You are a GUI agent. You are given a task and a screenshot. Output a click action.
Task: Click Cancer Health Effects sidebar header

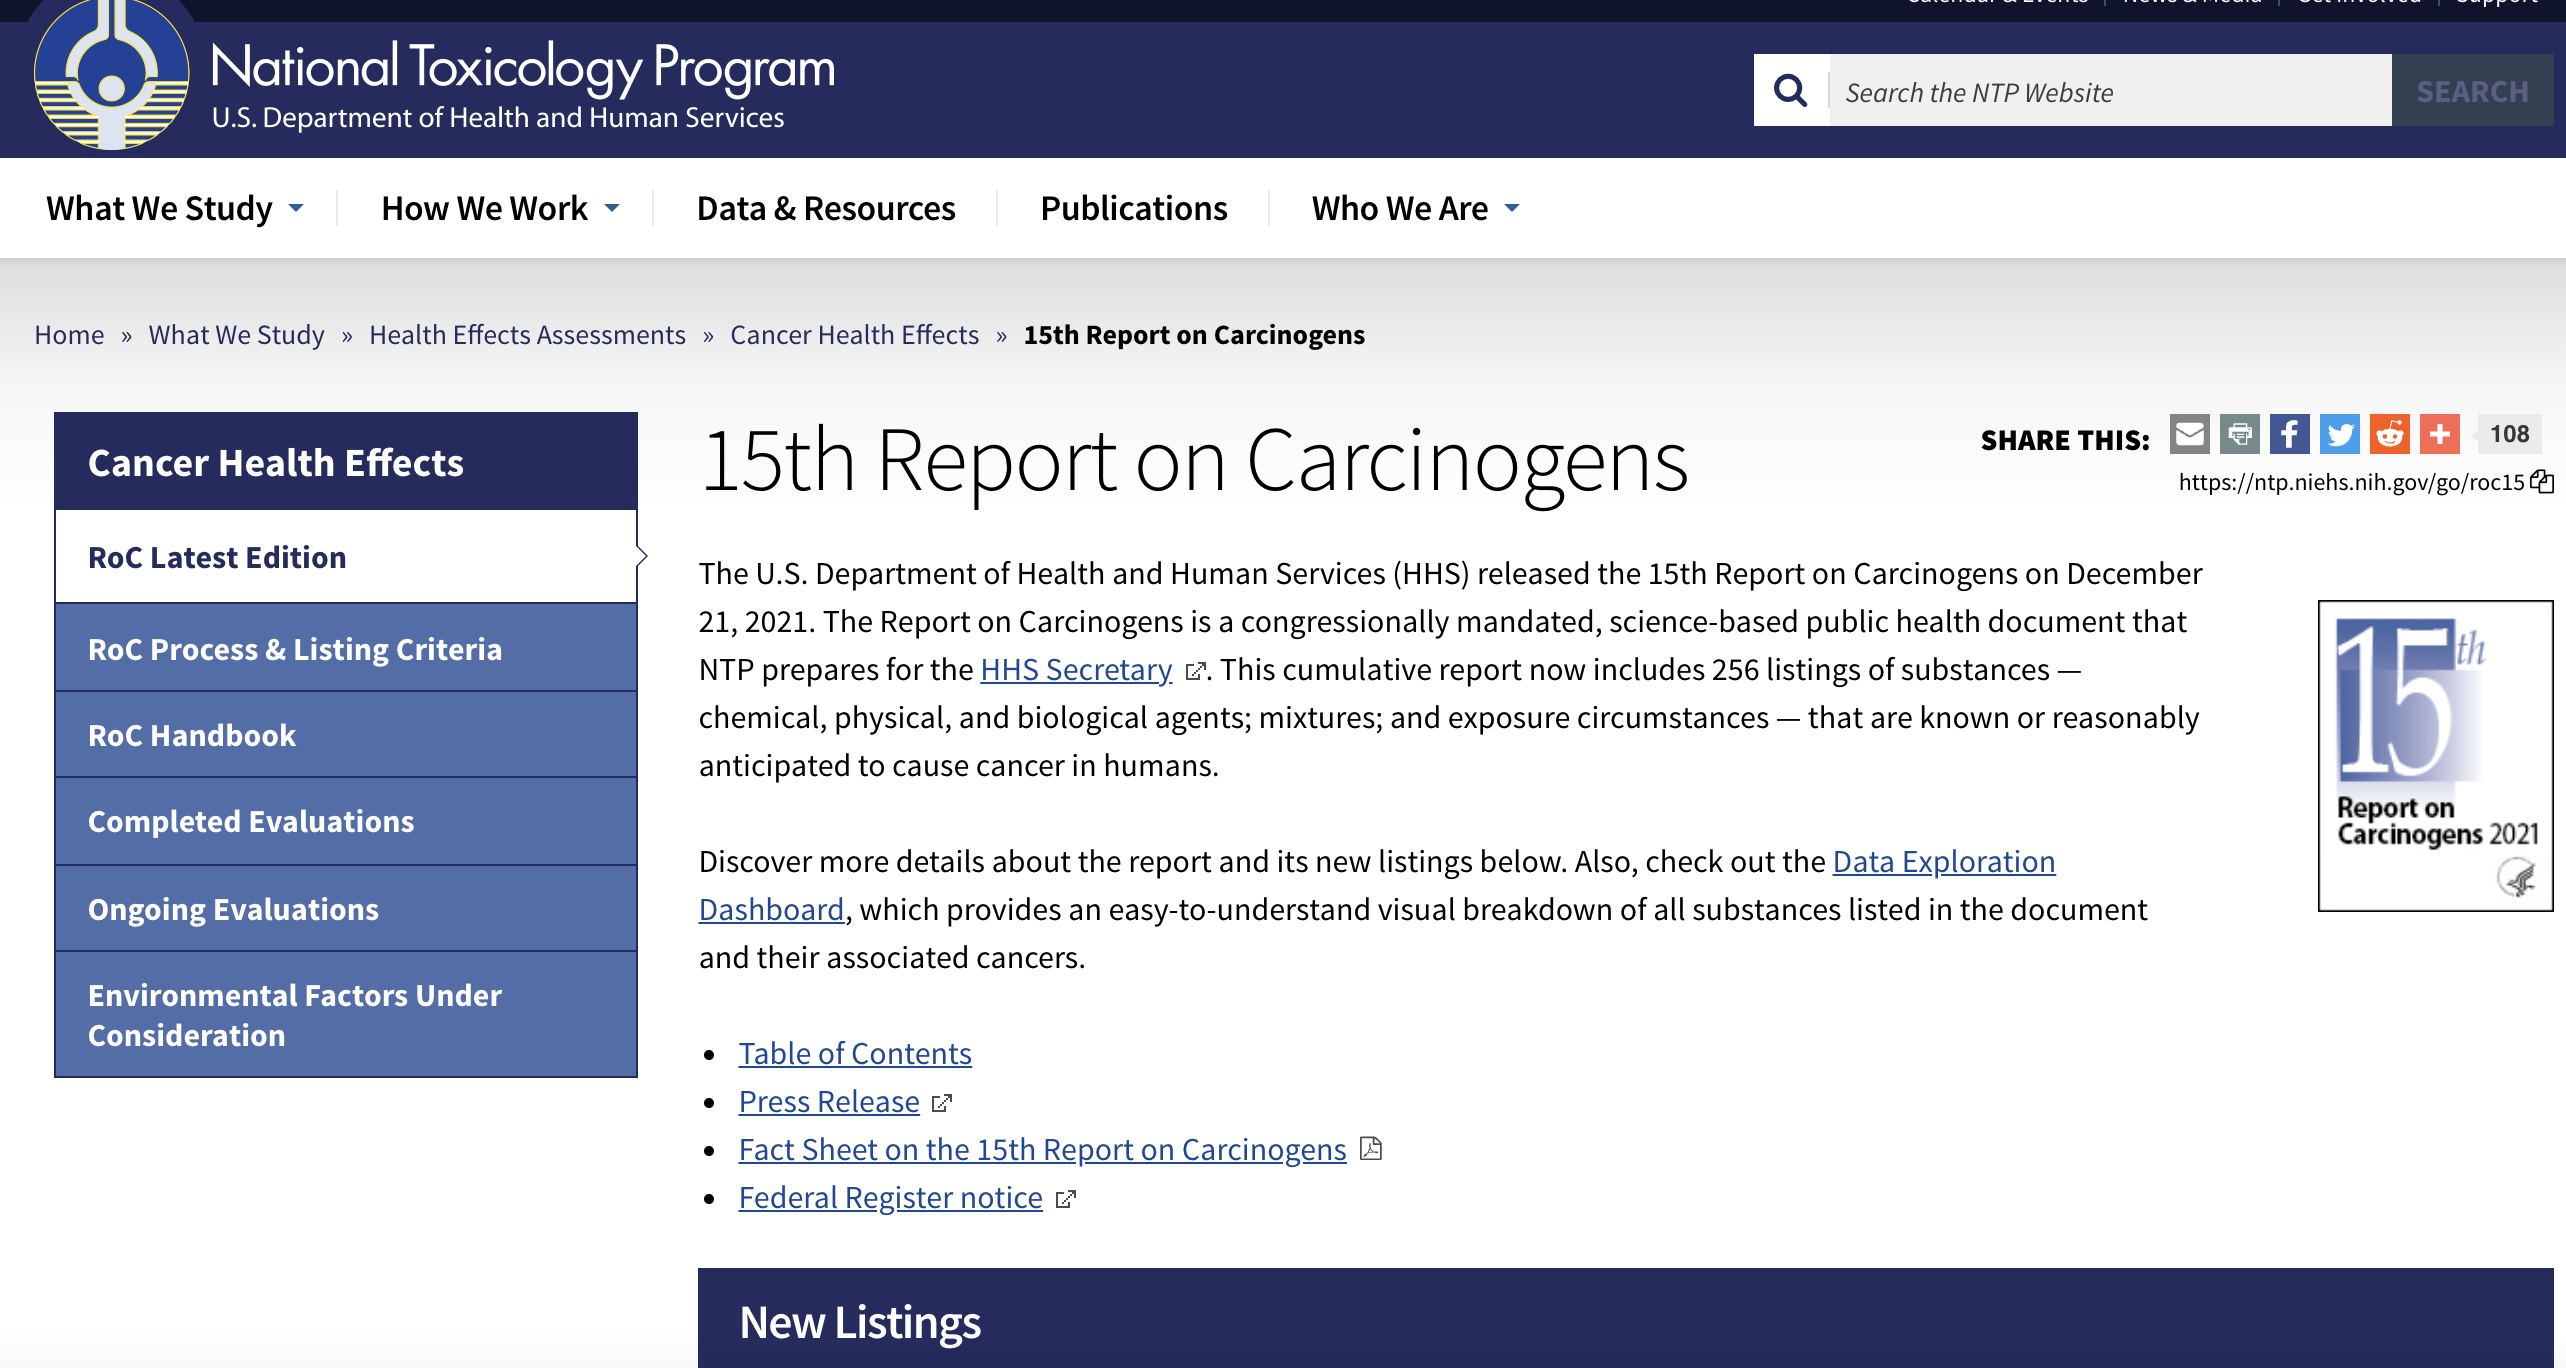point(346,462)
